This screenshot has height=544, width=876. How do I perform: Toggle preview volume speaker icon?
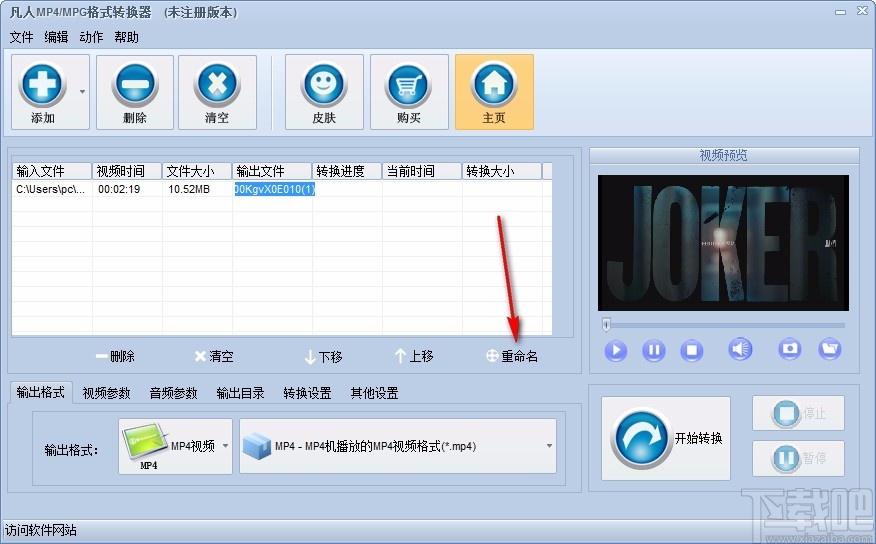pos(740,349)
